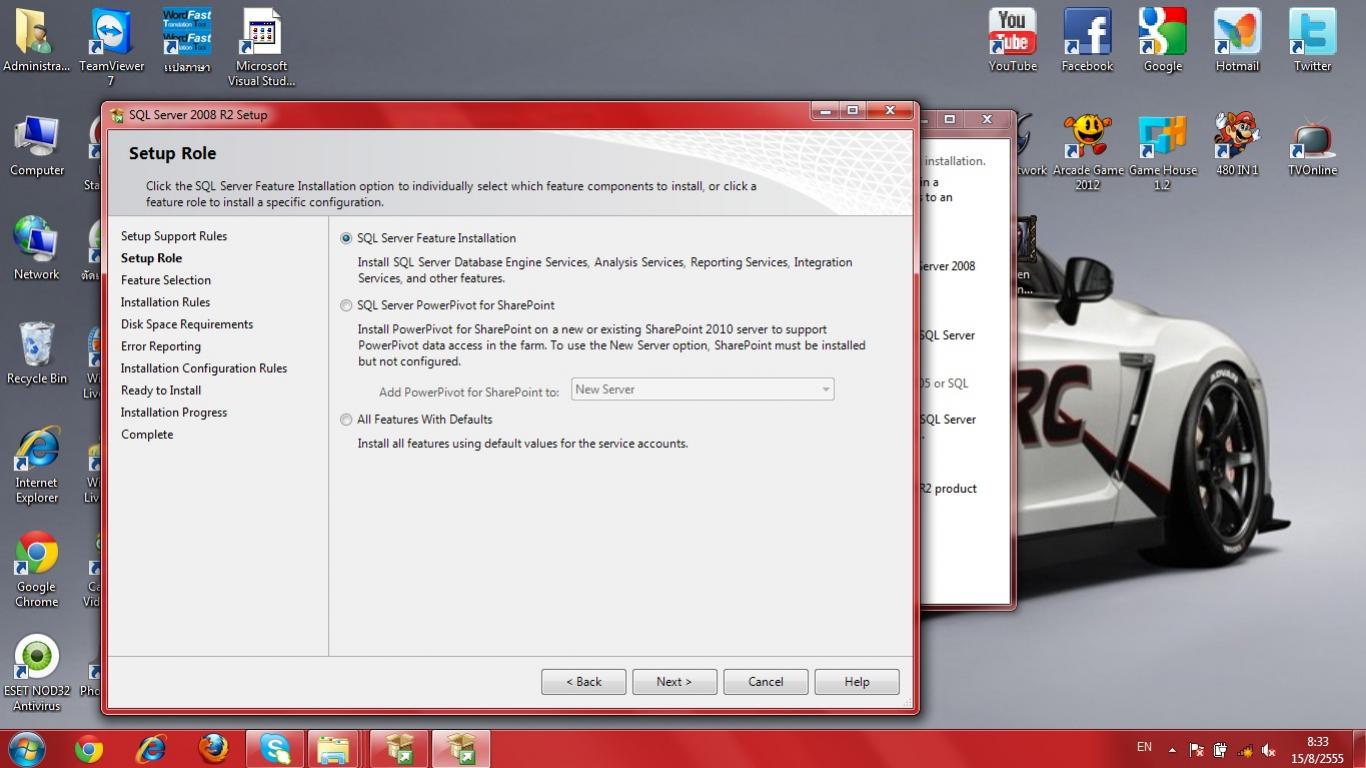
Task: Open the wireless network tray icon
Action: pyautogui.click(x=1245, y=749)
